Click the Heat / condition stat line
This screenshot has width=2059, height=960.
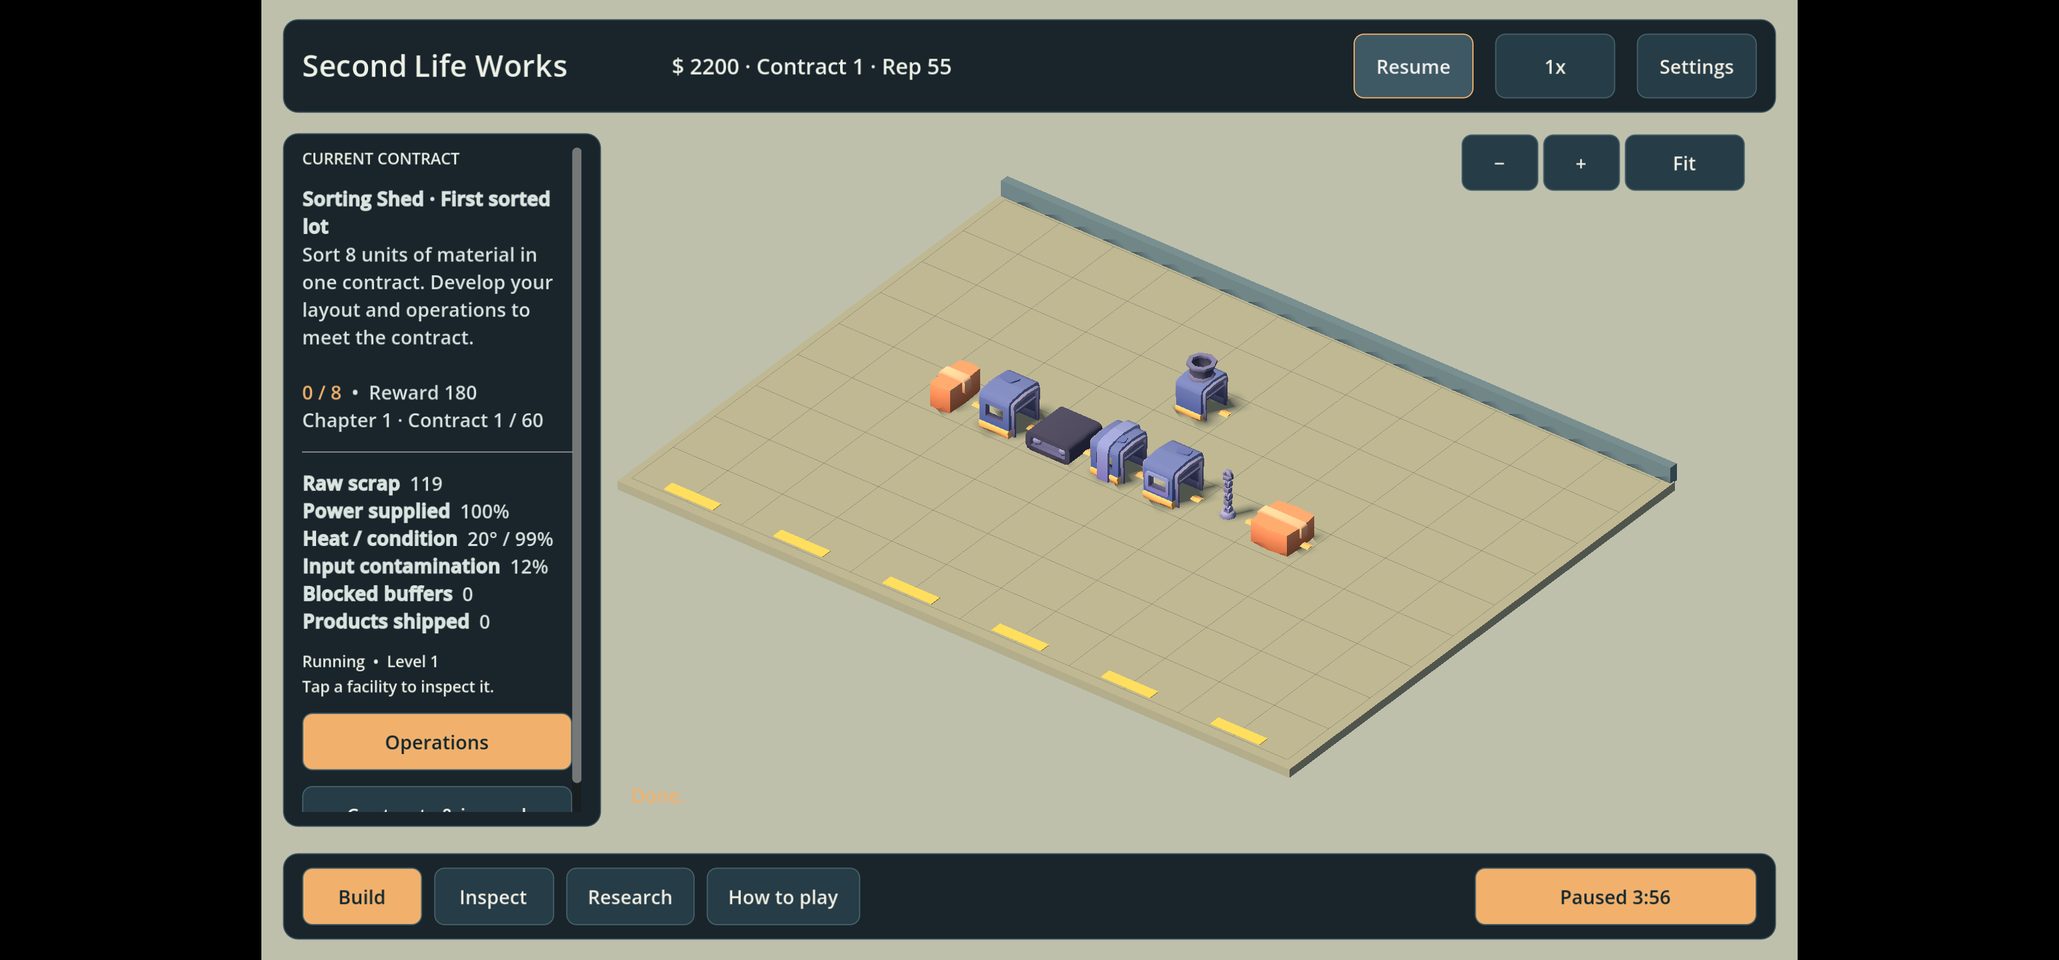427,539
